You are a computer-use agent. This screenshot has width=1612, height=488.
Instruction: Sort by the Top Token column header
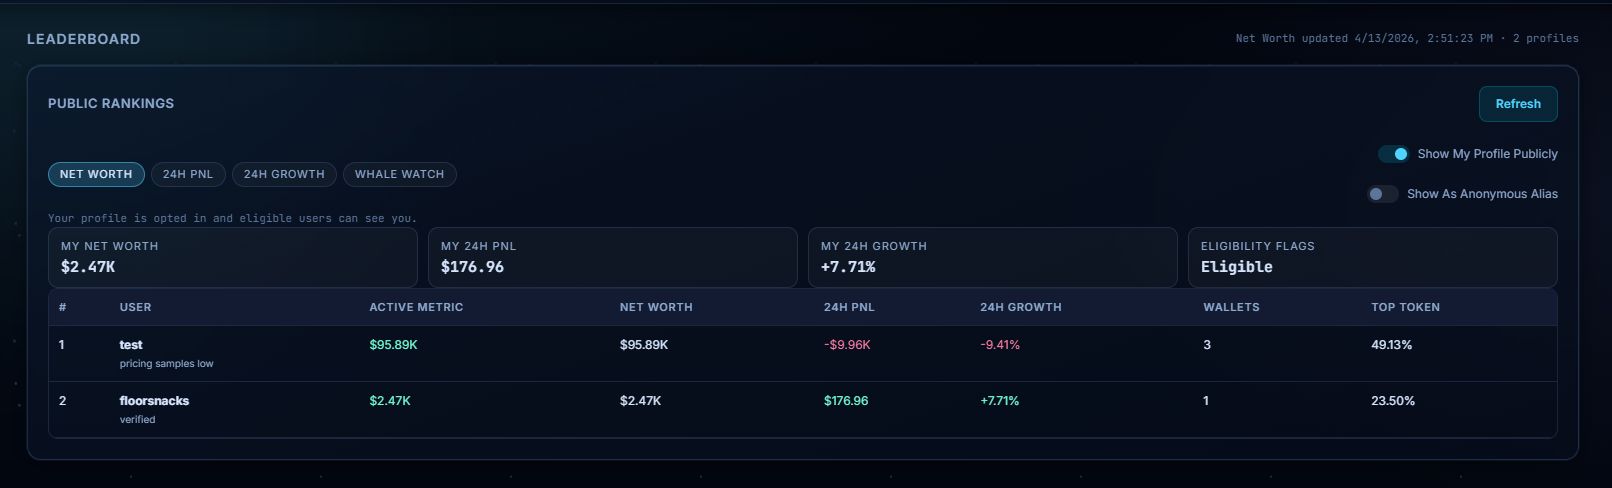(x=1405, y=307)
